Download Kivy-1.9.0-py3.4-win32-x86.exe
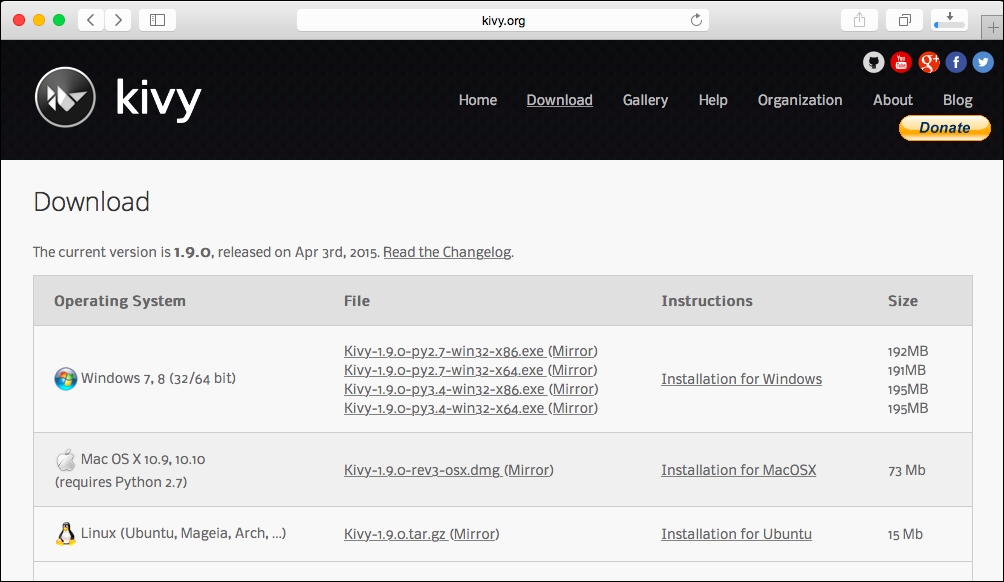The height and width of the screenshot is (582, 1004). click(x=444, y=389)
